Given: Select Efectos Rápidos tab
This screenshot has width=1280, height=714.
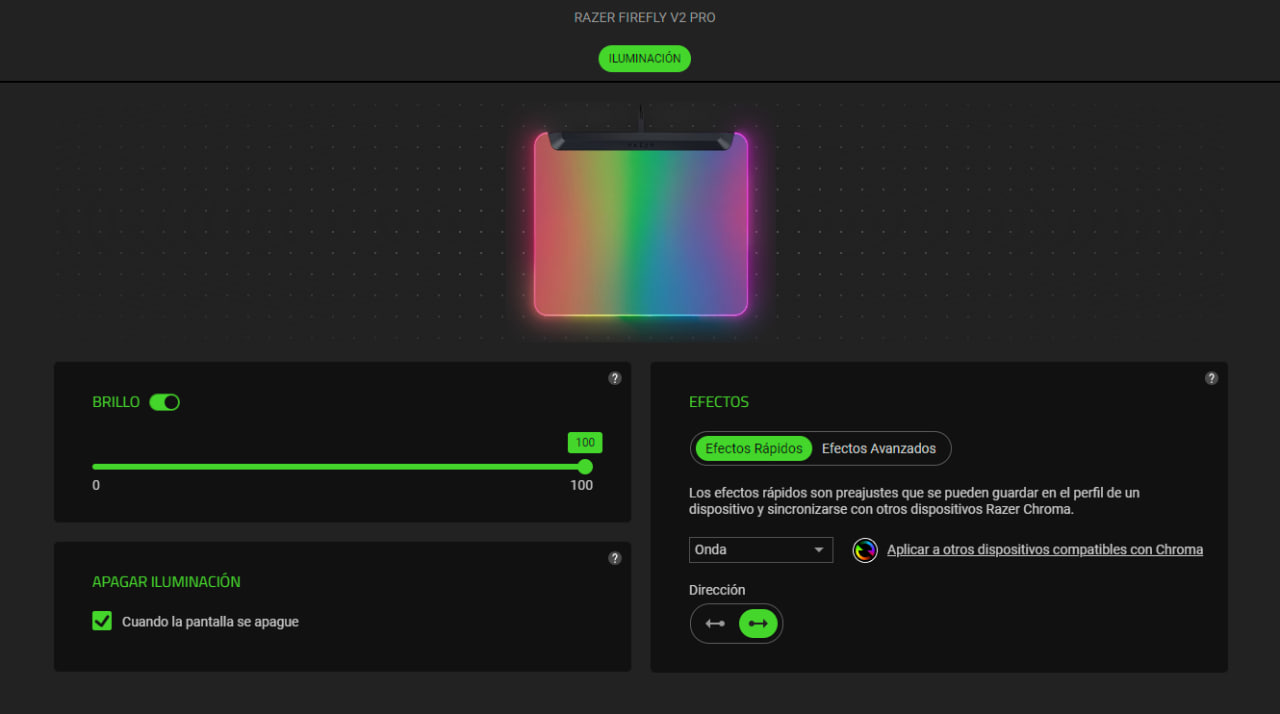Looking at the screenshot, I should pyautogui.click(x=754, y=448).
